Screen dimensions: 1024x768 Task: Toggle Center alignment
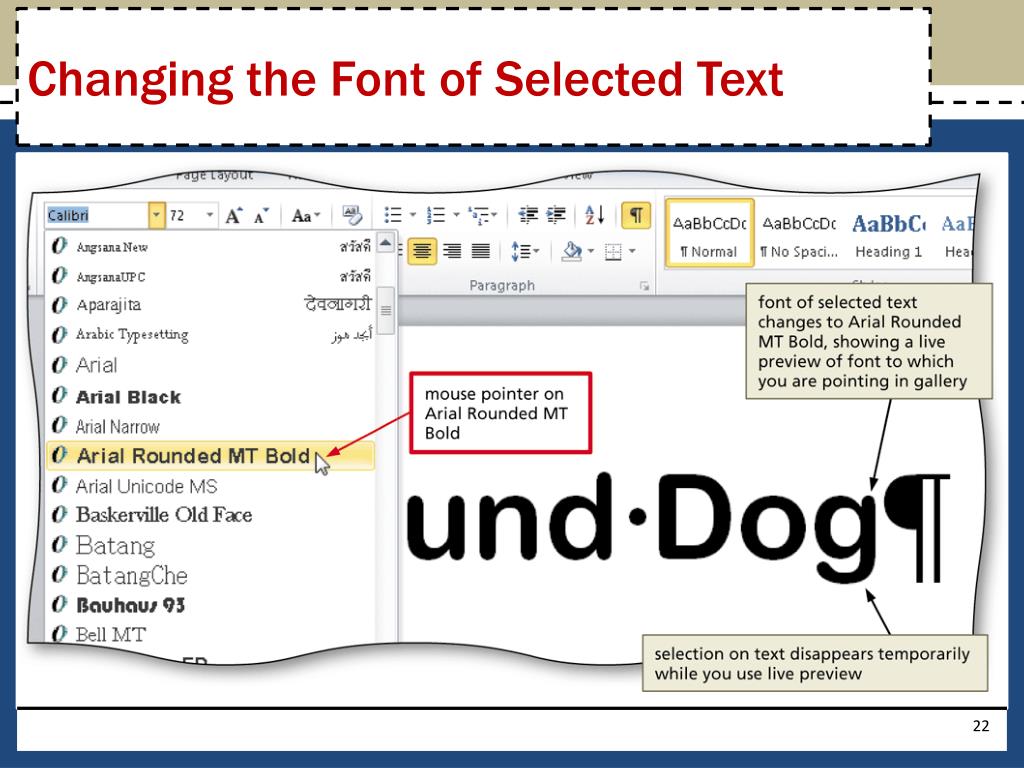click(422, 251)
